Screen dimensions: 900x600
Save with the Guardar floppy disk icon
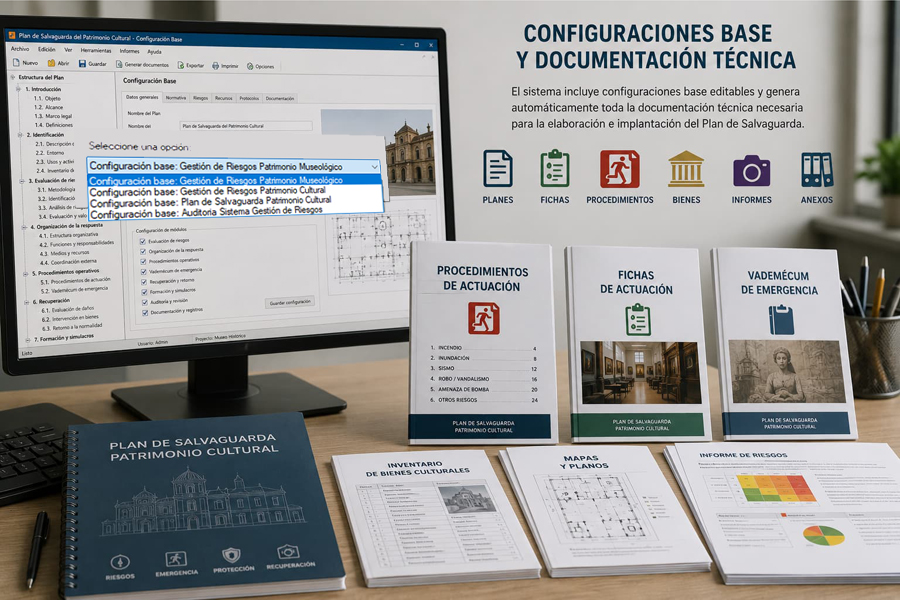tap(82, 63)
